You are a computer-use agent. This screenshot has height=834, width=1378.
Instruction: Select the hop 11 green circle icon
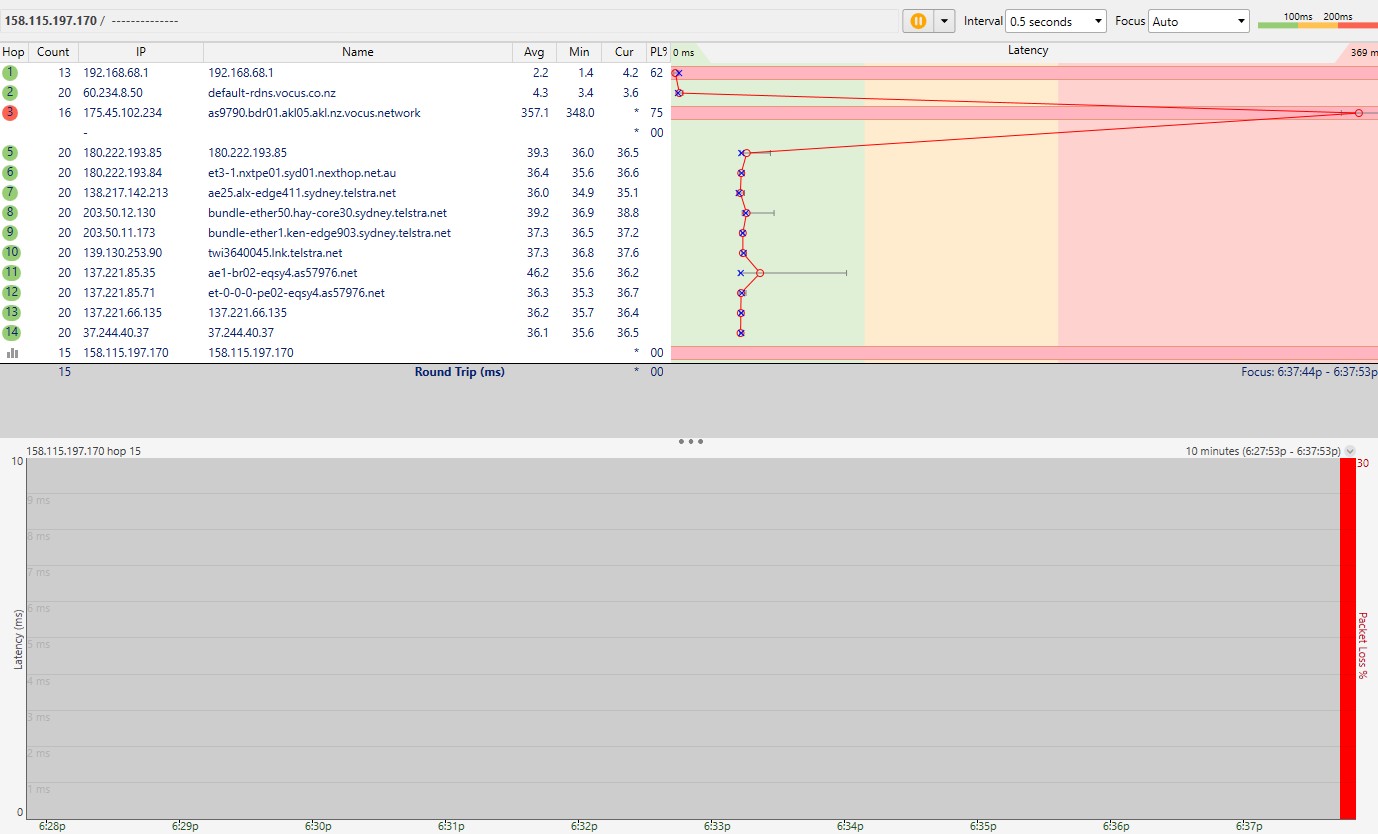11,273
